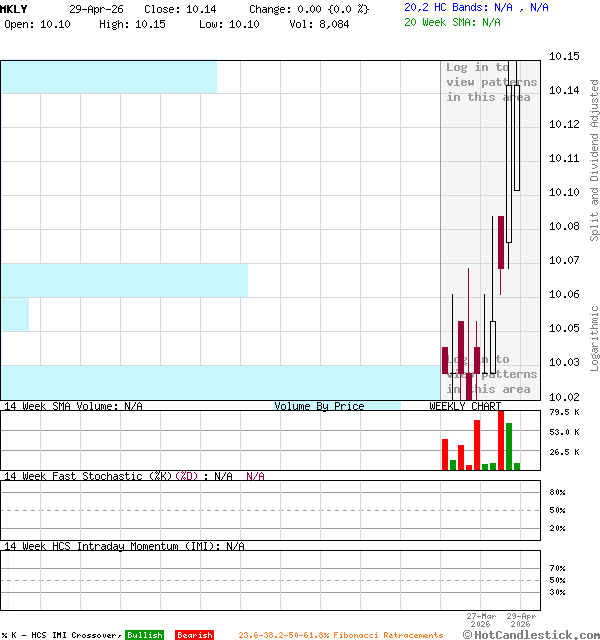This screenshot has height=640, width=600.
Task: Click the first red volume bar
Action: tap(445, 454)
